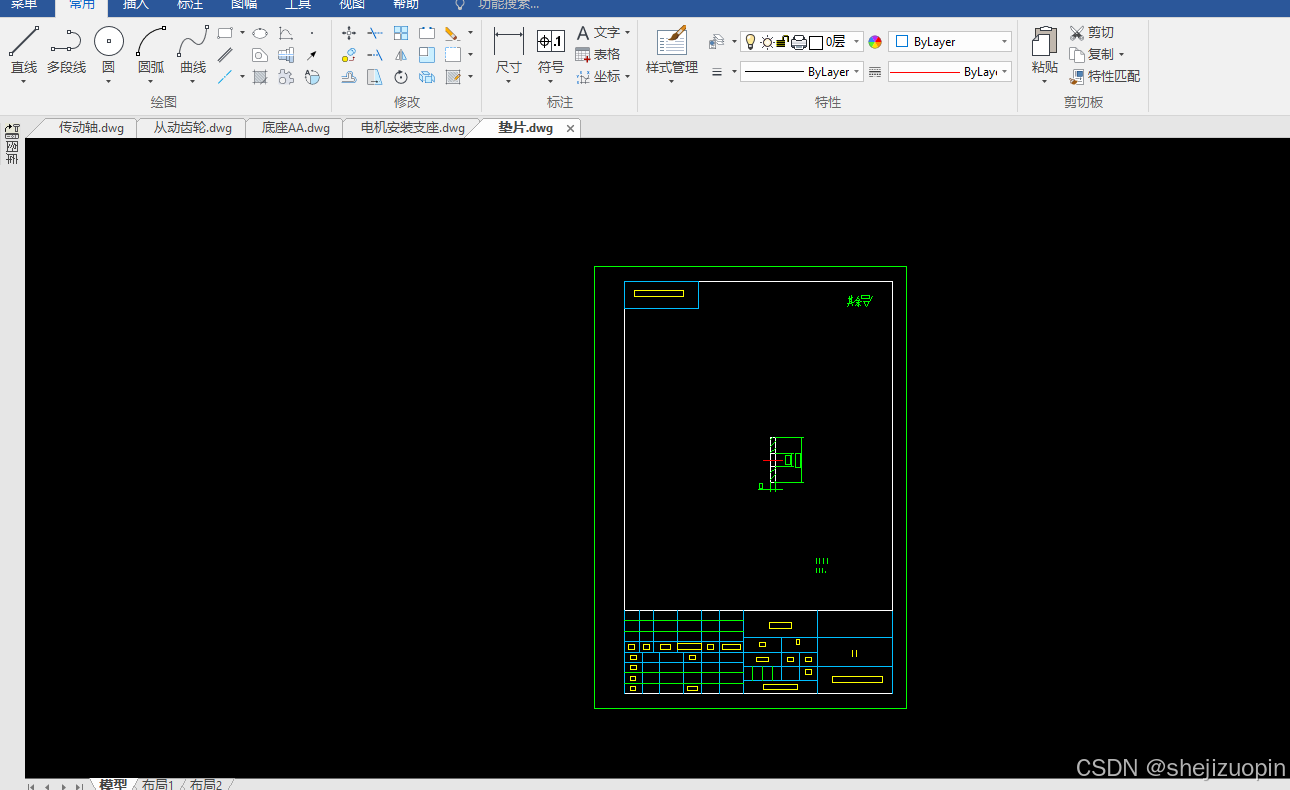Open the red lineweight ByLayer dropdown
Viewport: 1290px width, 790px height.
click(x=1004, y=72)
